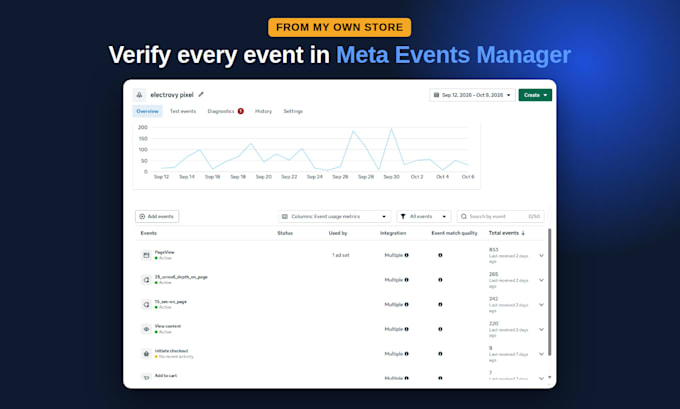Screen dimensions: 680x409
Task: Click the 15_sec_on_page event name
Action: (170, 301)
